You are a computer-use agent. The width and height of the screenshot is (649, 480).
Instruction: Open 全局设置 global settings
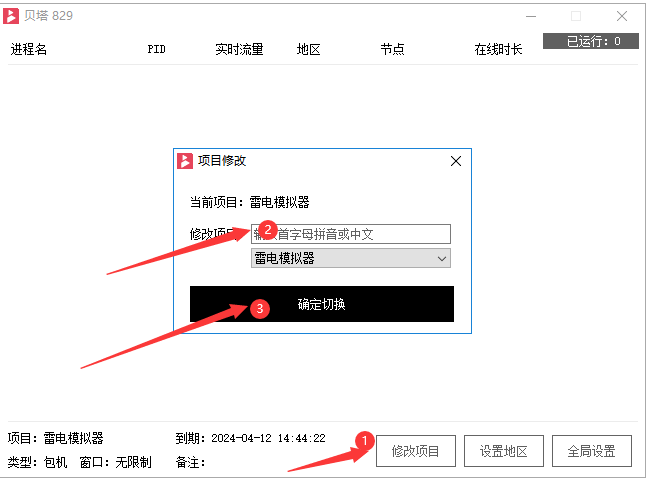click(x=592, y=451)
